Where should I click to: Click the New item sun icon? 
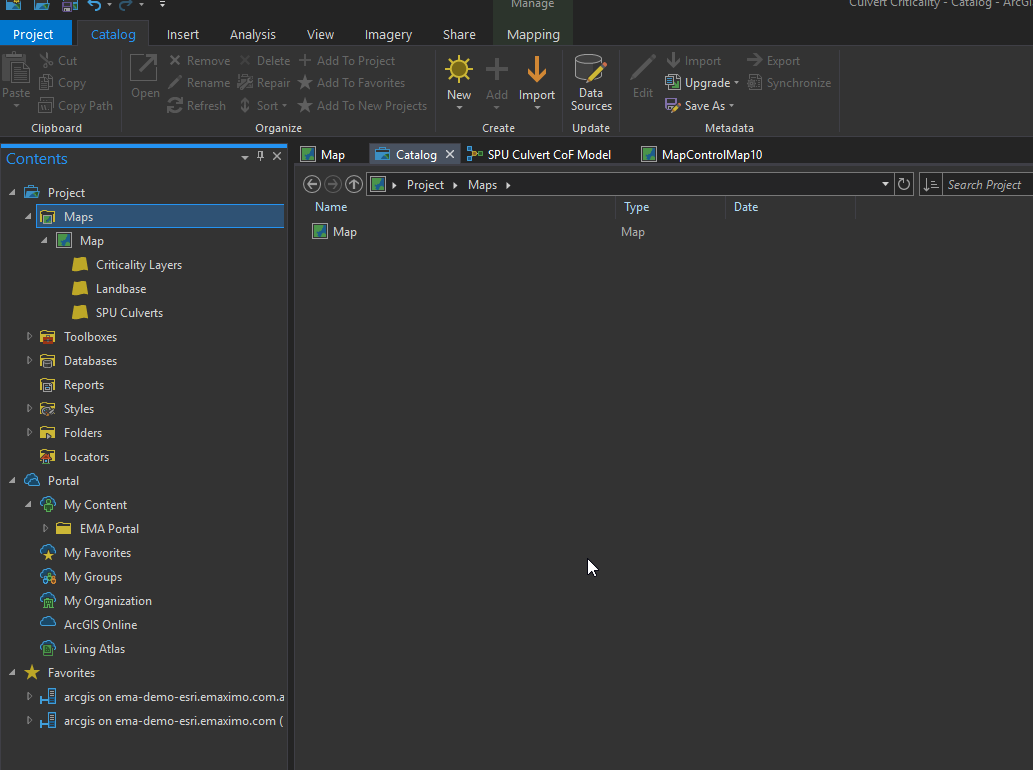(459, 70)
